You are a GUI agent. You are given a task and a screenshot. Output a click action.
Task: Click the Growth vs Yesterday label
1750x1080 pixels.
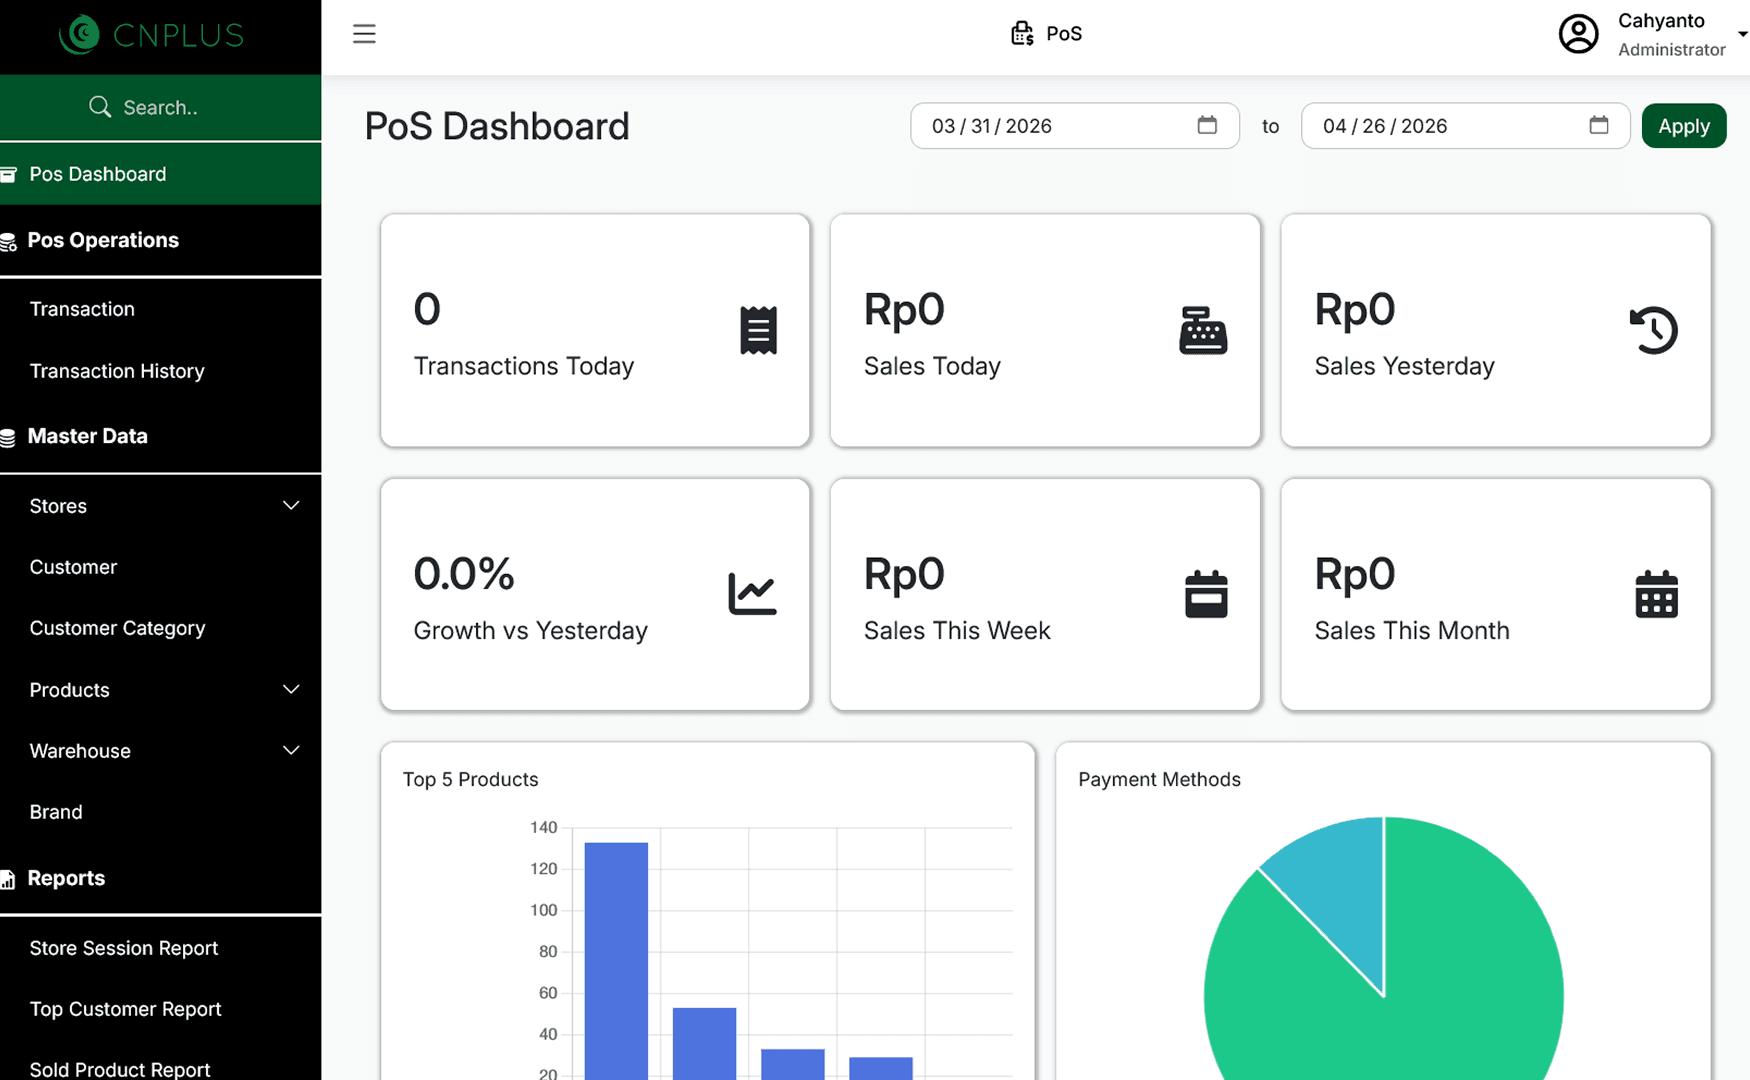click(530, 631)
